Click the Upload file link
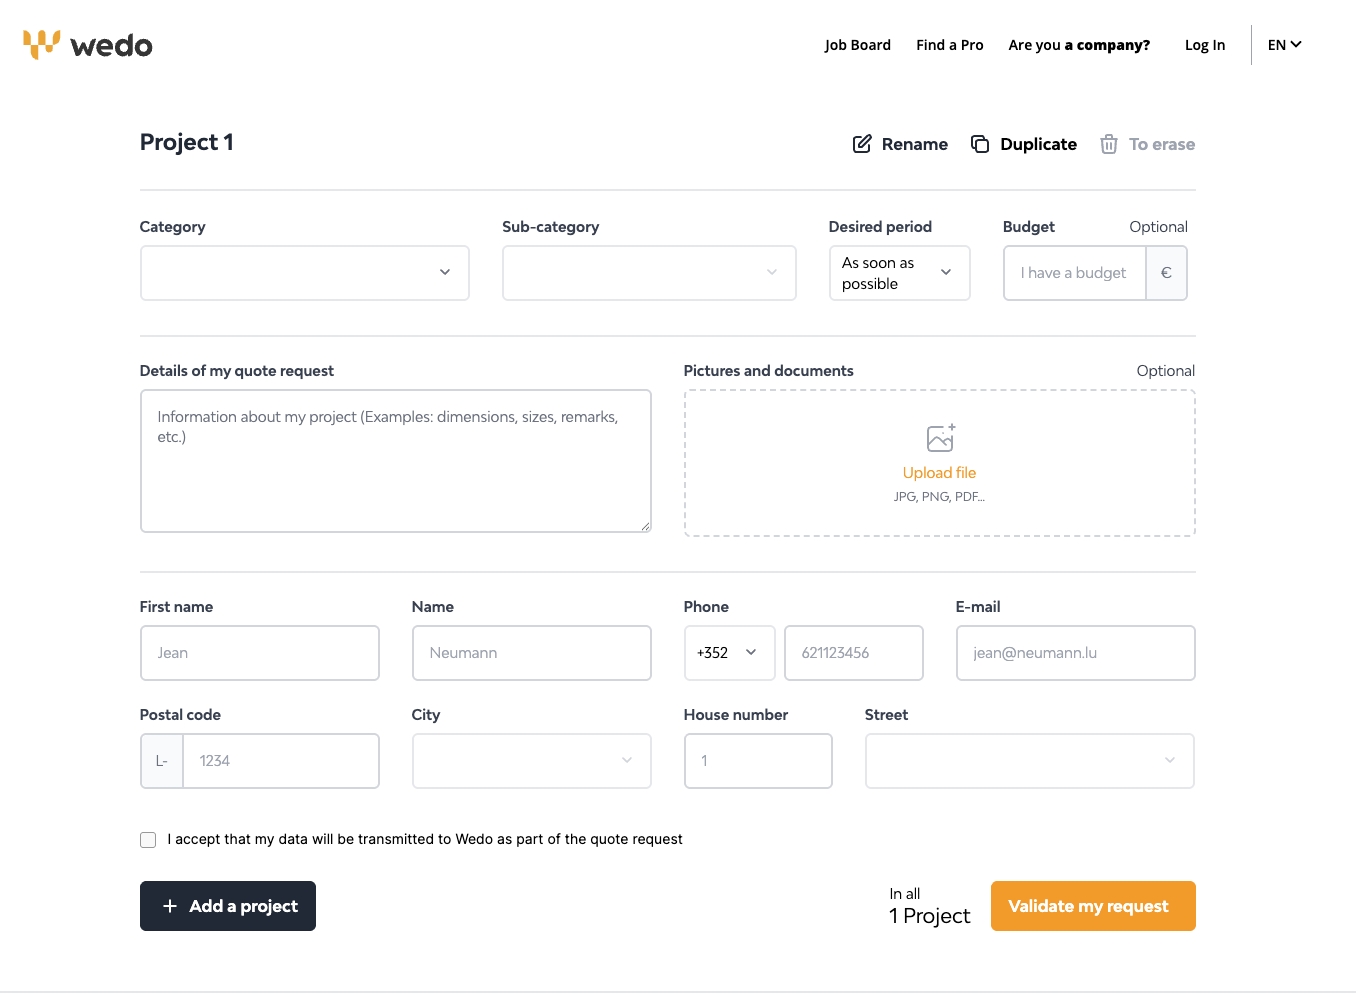Screen dimensions: 1356x997 pos(939,473)
